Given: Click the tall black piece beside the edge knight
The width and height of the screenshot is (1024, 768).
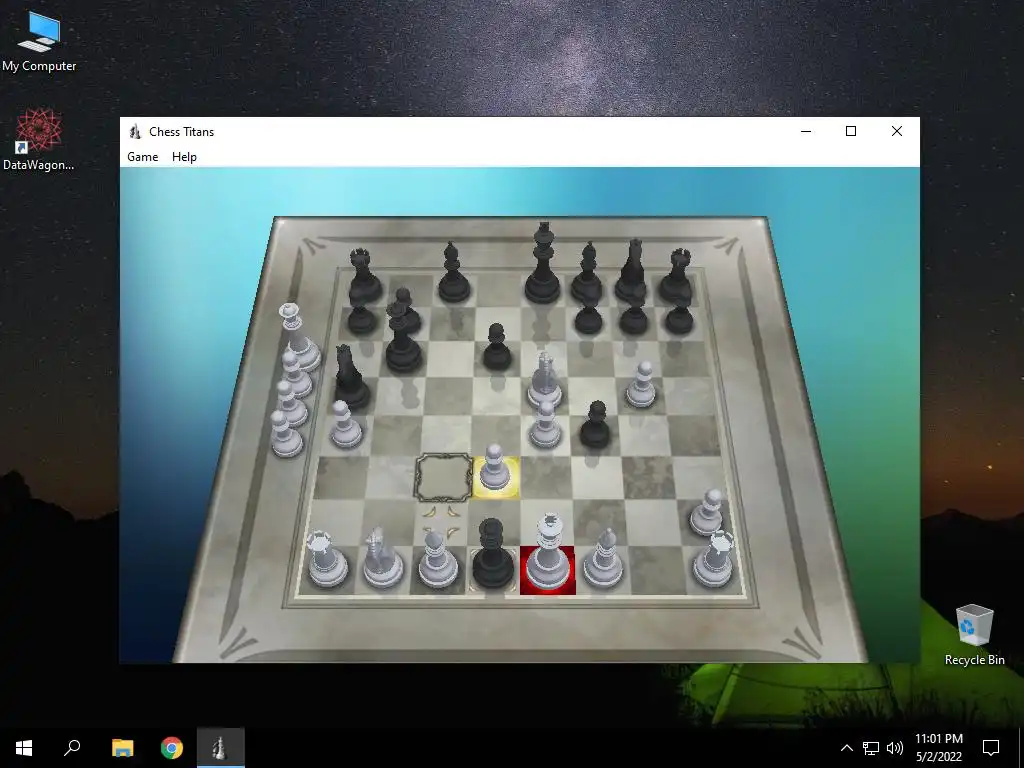Looking at the screenshot, I should 403,337.
